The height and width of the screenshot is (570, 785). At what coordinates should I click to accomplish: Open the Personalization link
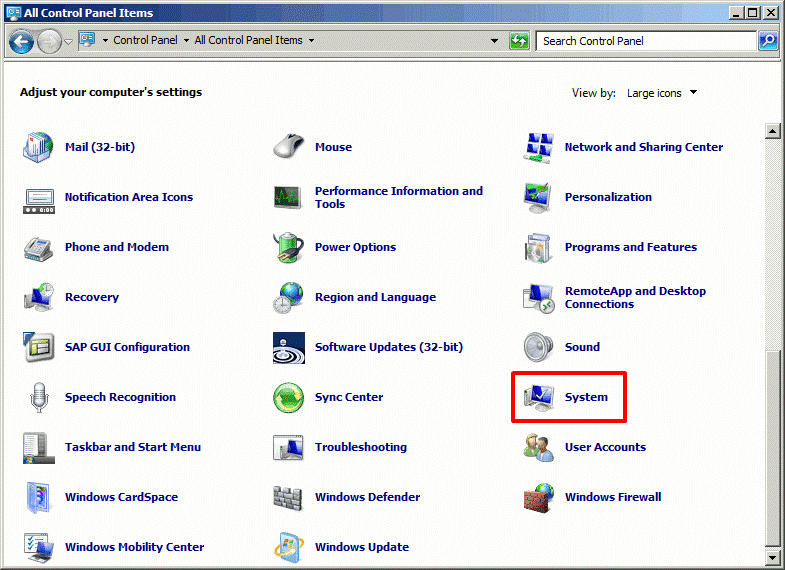pyautogui.click(x=608, y=197)
